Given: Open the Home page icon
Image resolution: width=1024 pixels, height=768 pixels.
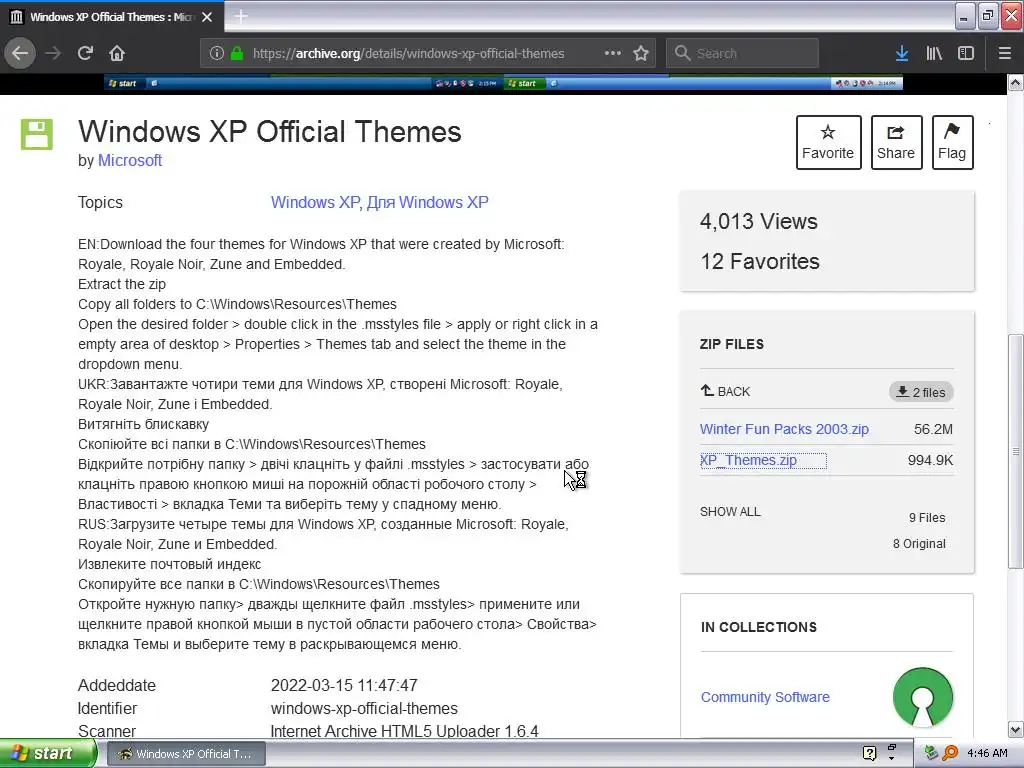Looking at the screenshot, I should point(117,53).
